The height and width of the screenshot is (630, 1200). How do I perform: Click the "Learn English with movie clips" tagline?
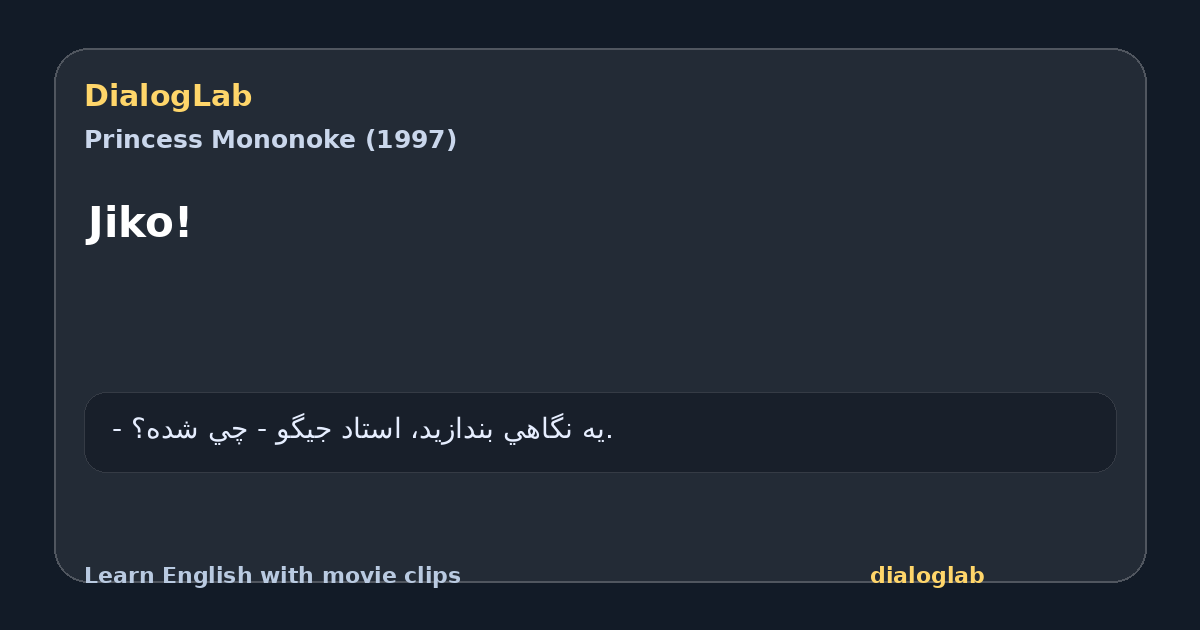pos(272,576)
